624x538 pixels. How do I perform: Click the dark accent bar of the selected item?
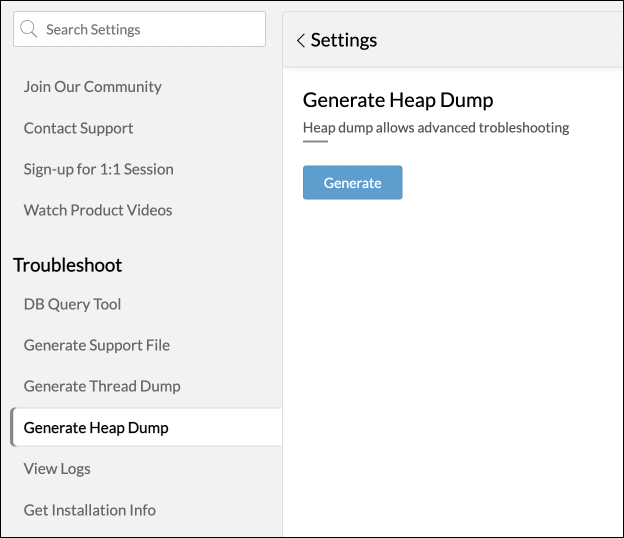12,427
